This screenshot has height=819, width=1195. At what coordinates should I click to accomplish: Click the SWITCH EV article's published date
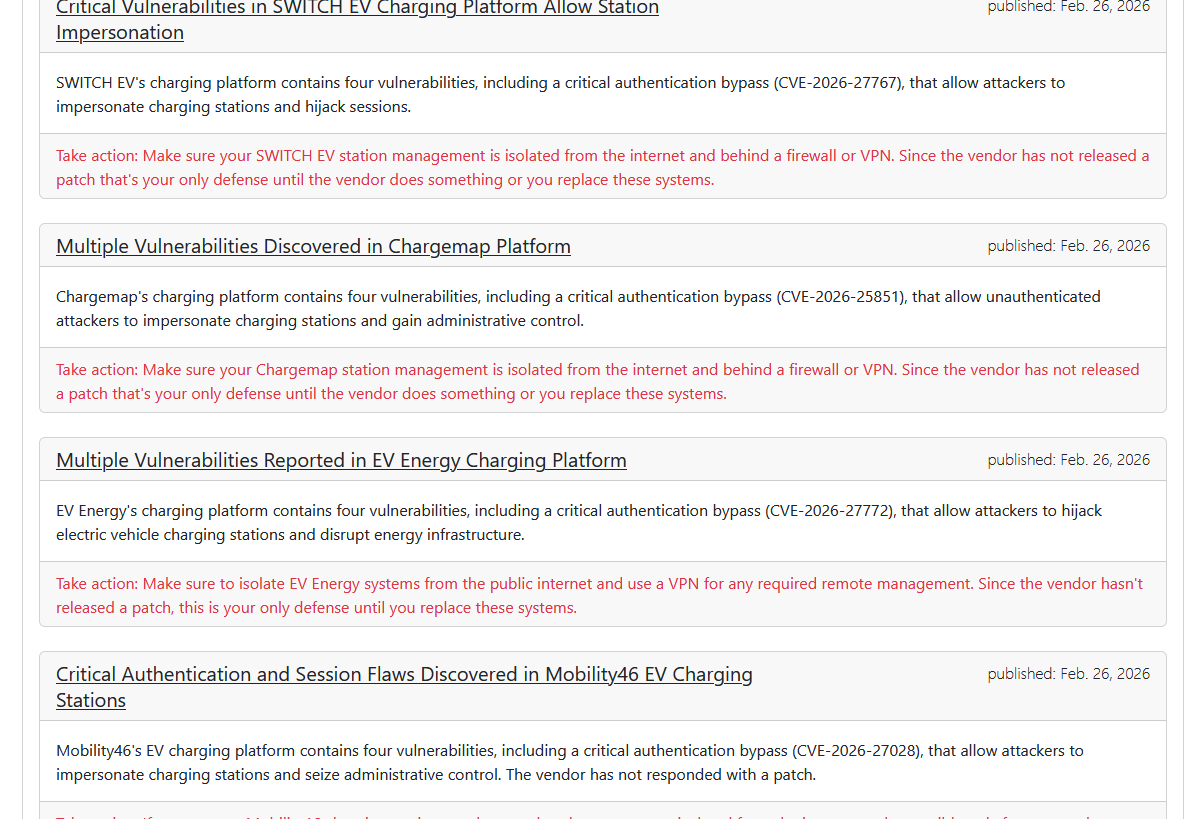click(1068, 7)
